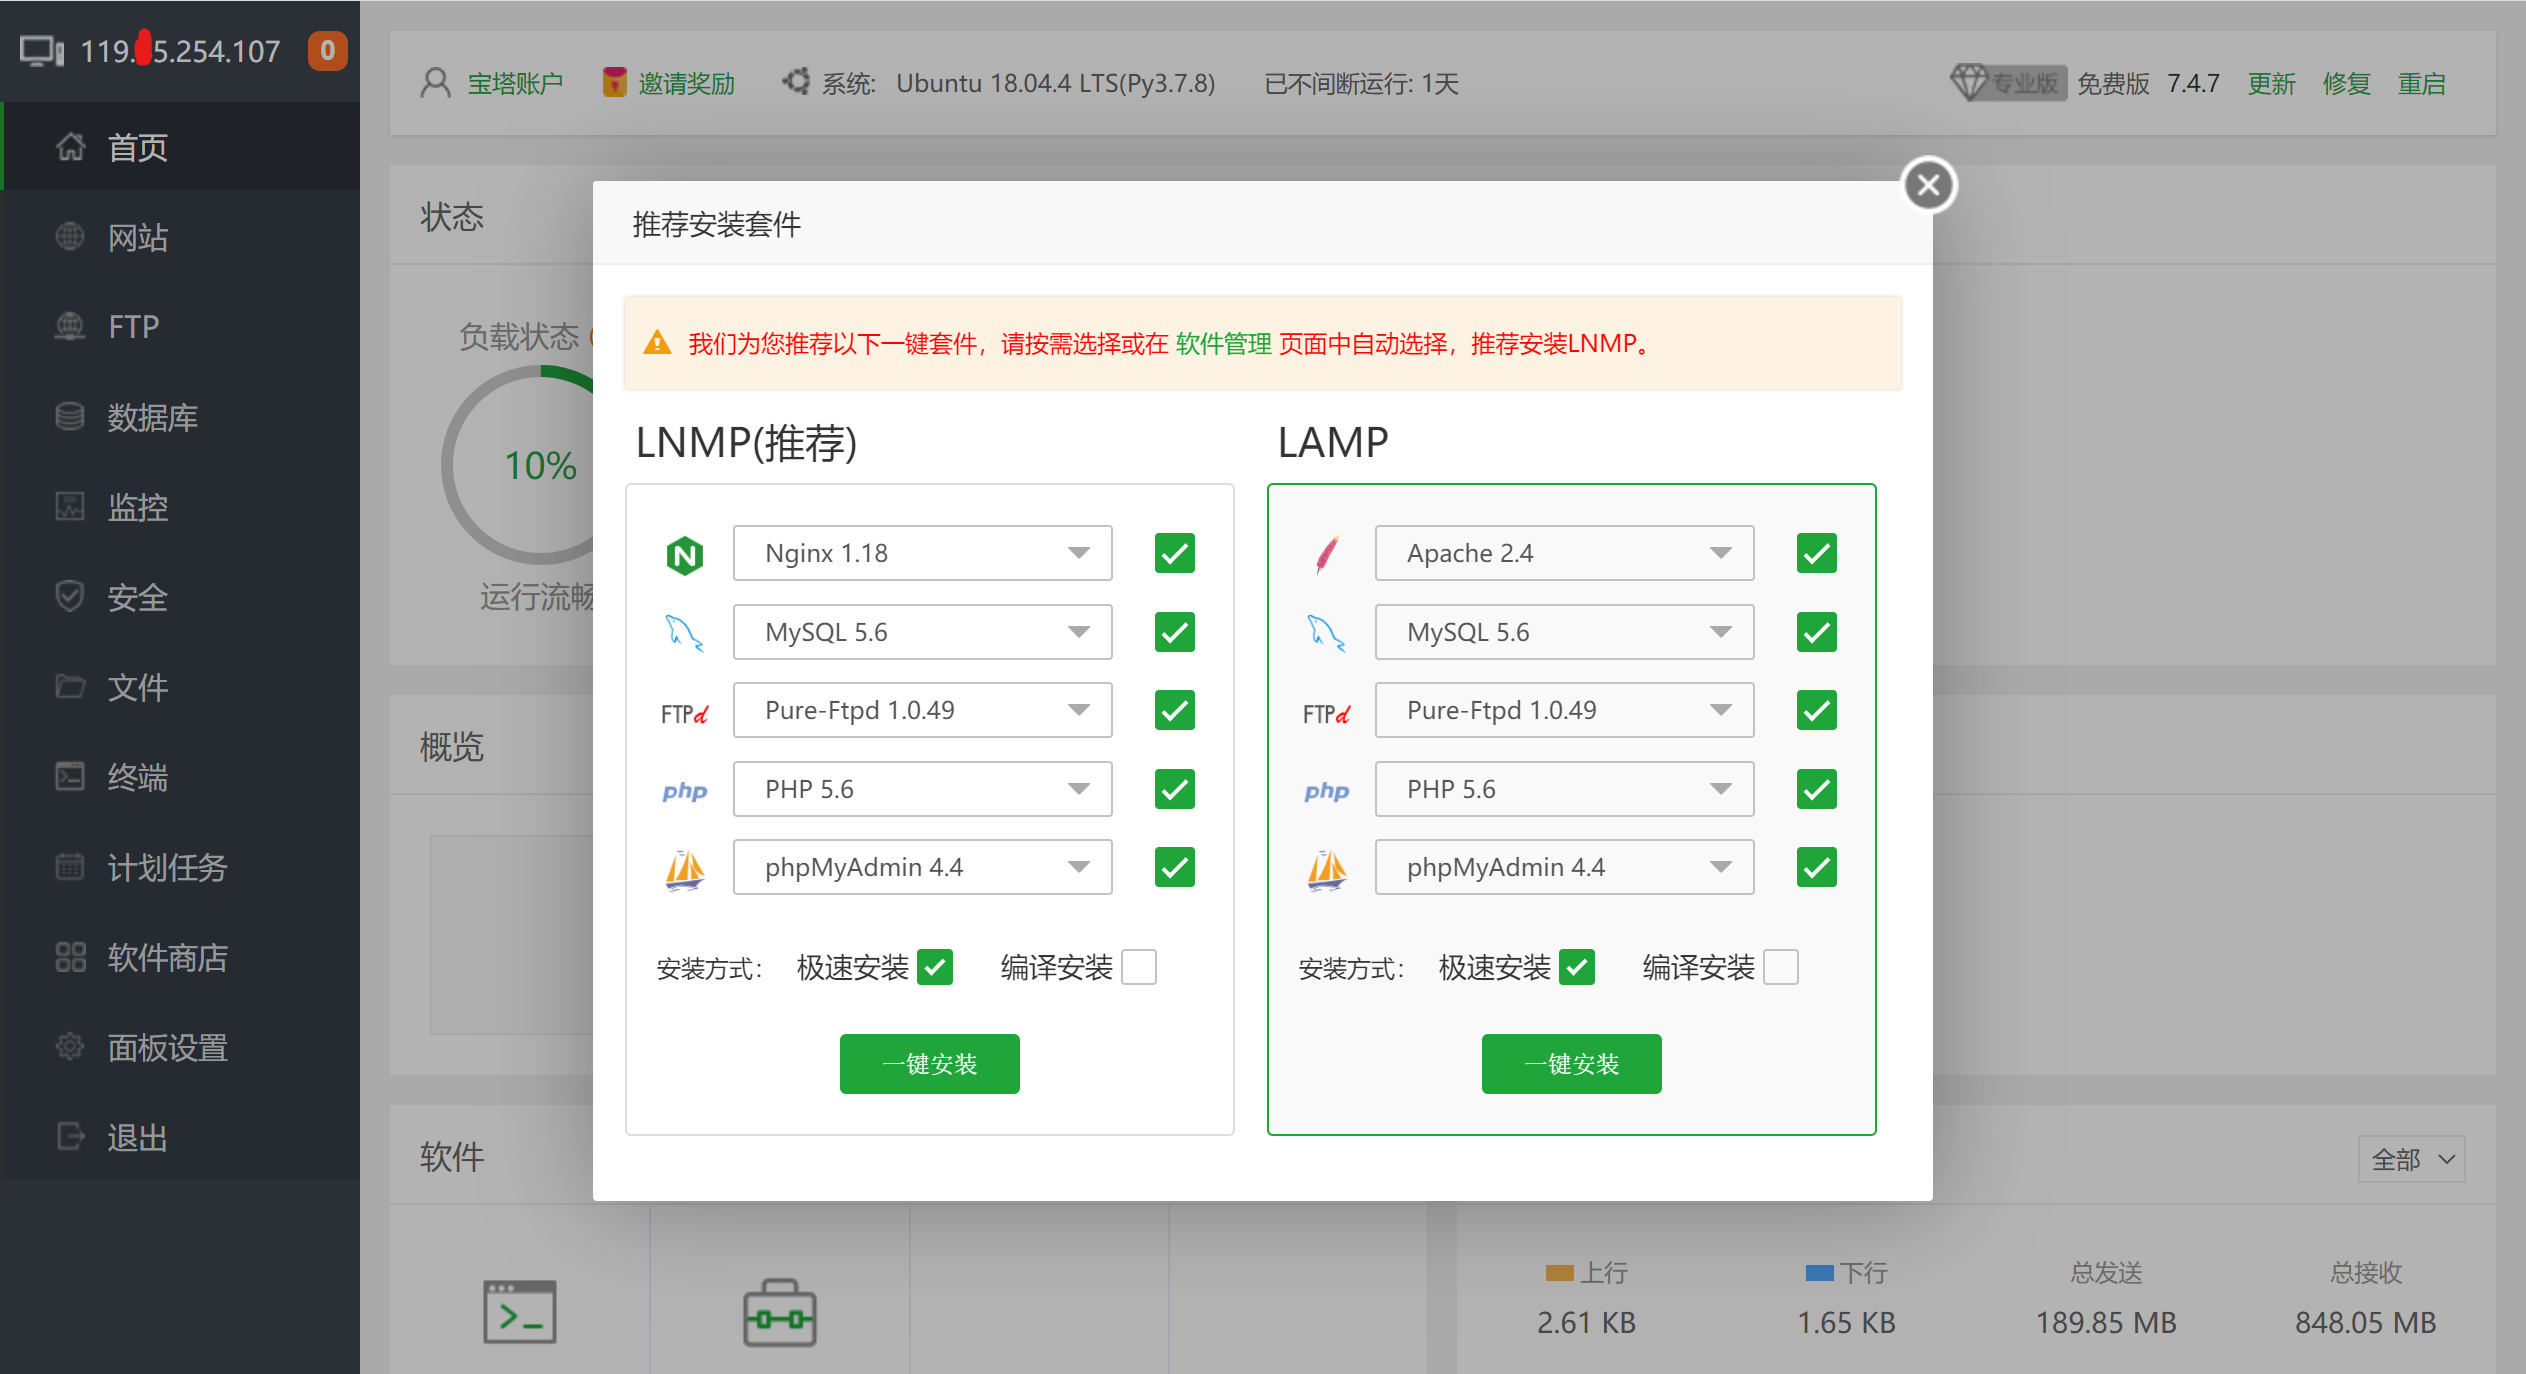This screenshot has height=1374, width=2526.
Task: Enable 编译安装 checkbox in the LAMP panel
Action: [x=1781, y=967]
